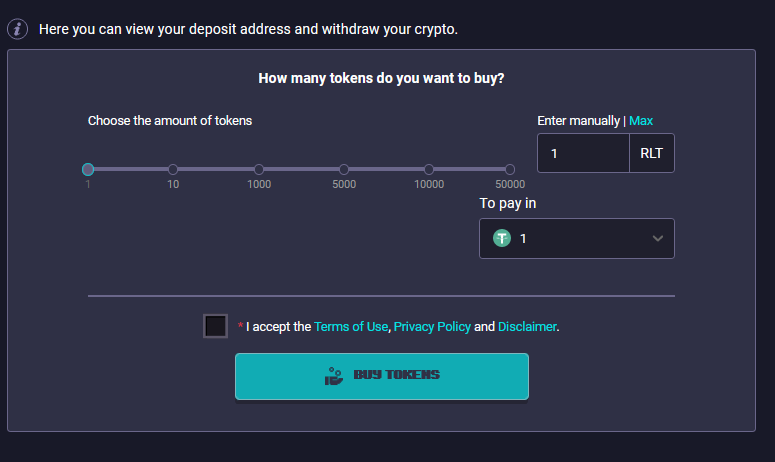Image resolution: width=775 pixels, height=462 pixels.
Task: Open the To pay in currency selector
Action: point(577,238)
